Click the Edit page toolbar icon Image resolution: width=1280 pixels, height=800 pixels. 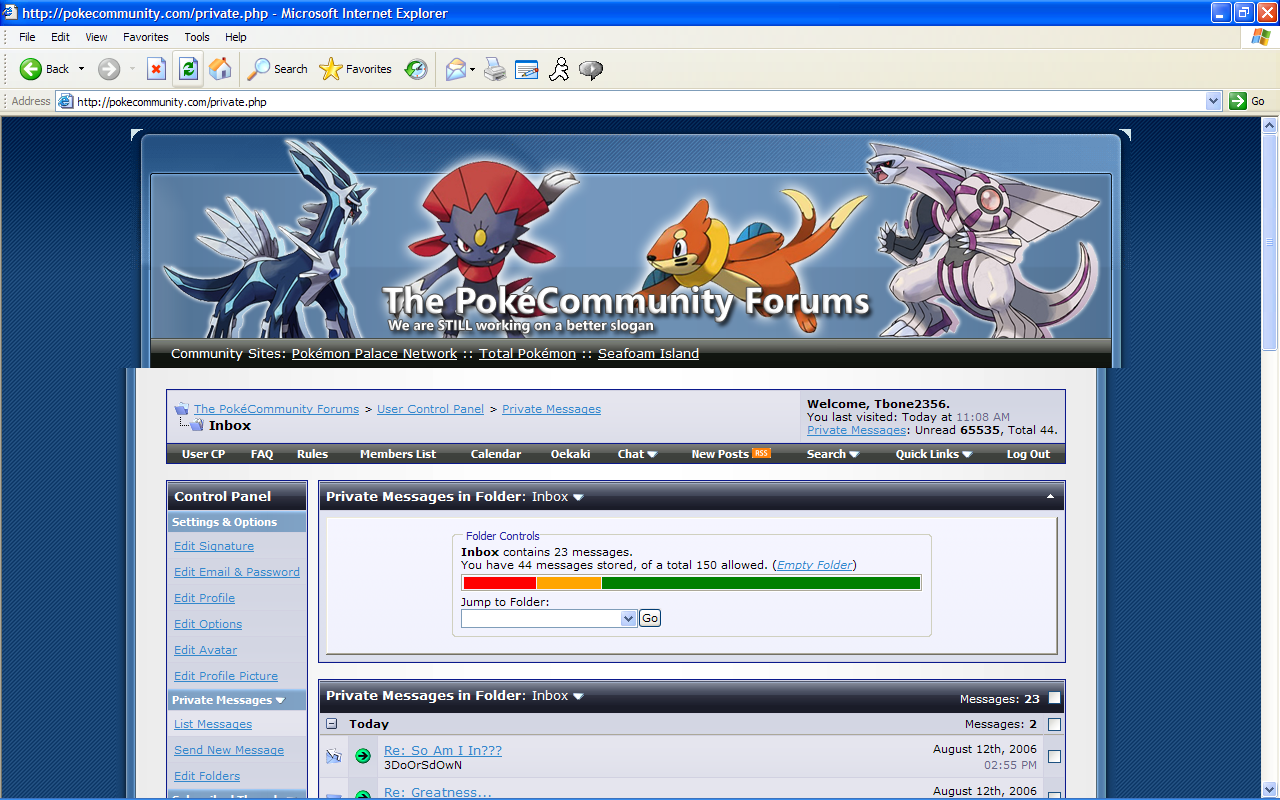527,69
